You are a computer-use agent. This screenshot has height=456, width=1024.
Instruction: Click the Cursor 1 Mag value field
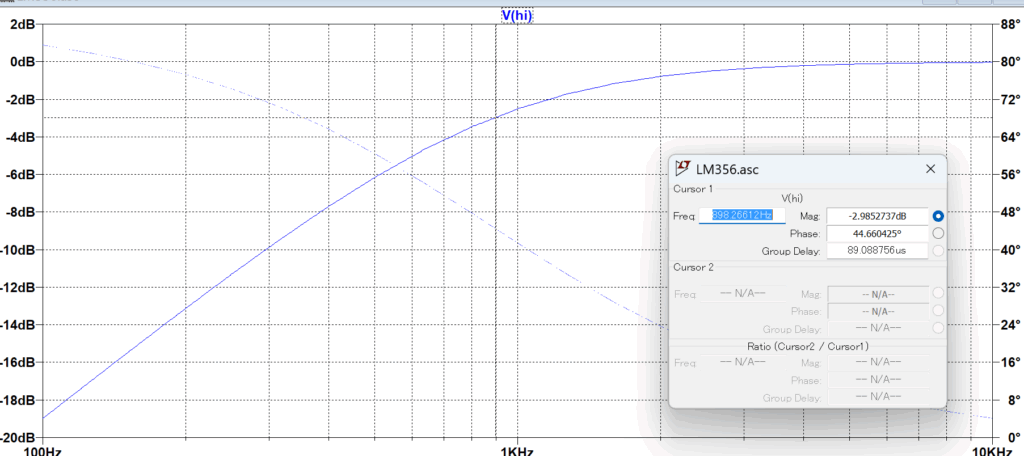coord(877,215)
